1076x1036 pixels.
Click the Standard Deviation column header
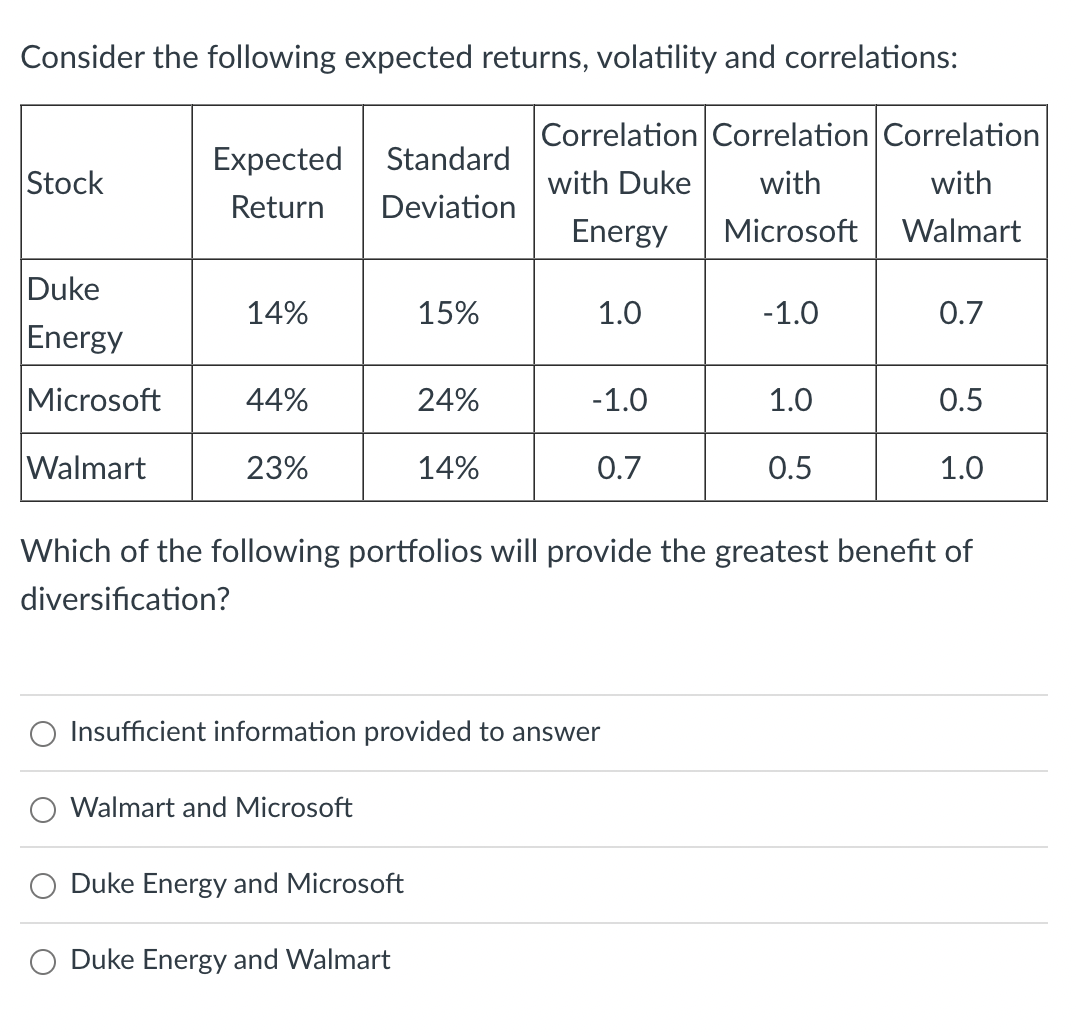pos(447,182)
